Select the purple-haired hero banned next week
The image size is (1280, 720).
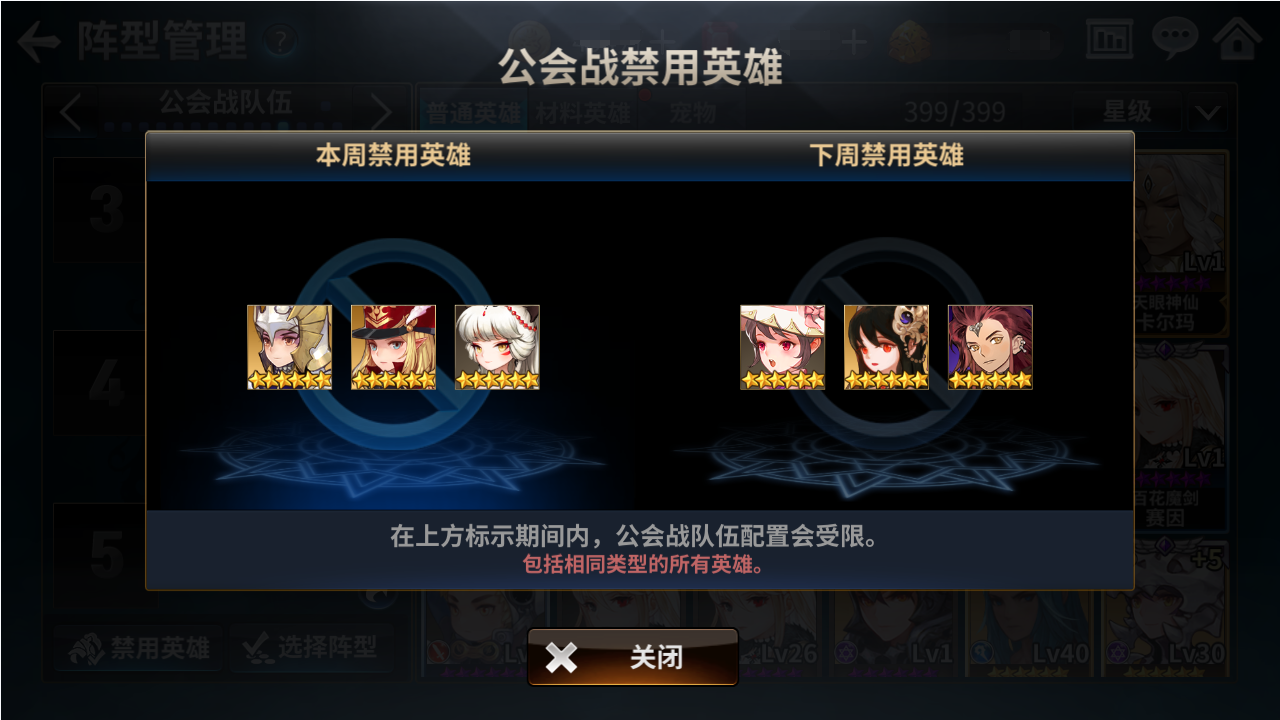(x=990, y=347)
